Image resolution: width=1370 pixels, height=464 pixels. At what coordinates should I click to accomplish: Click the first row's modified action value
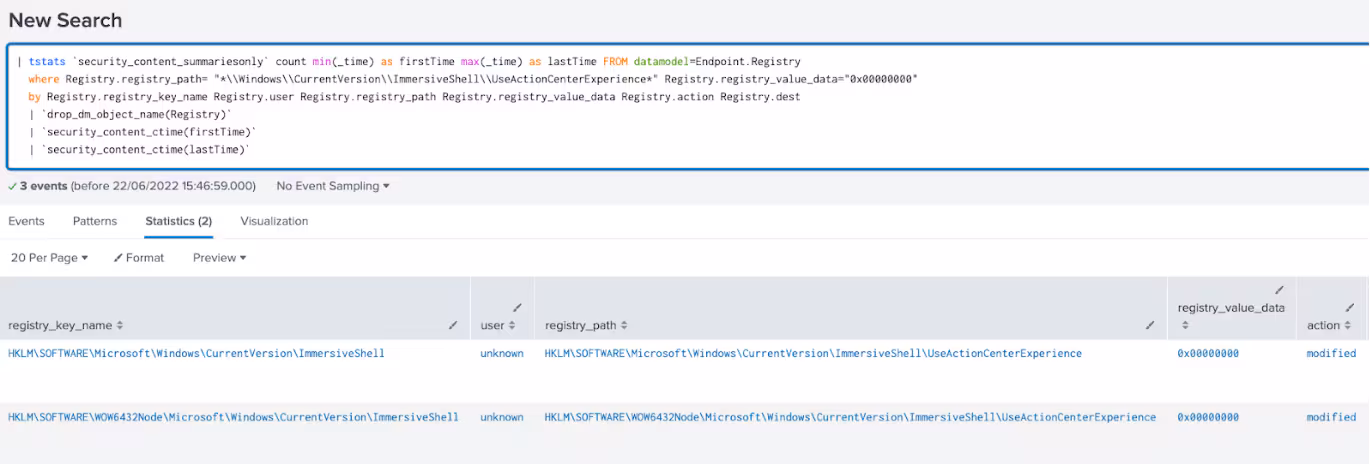(x=1331, y=353)
